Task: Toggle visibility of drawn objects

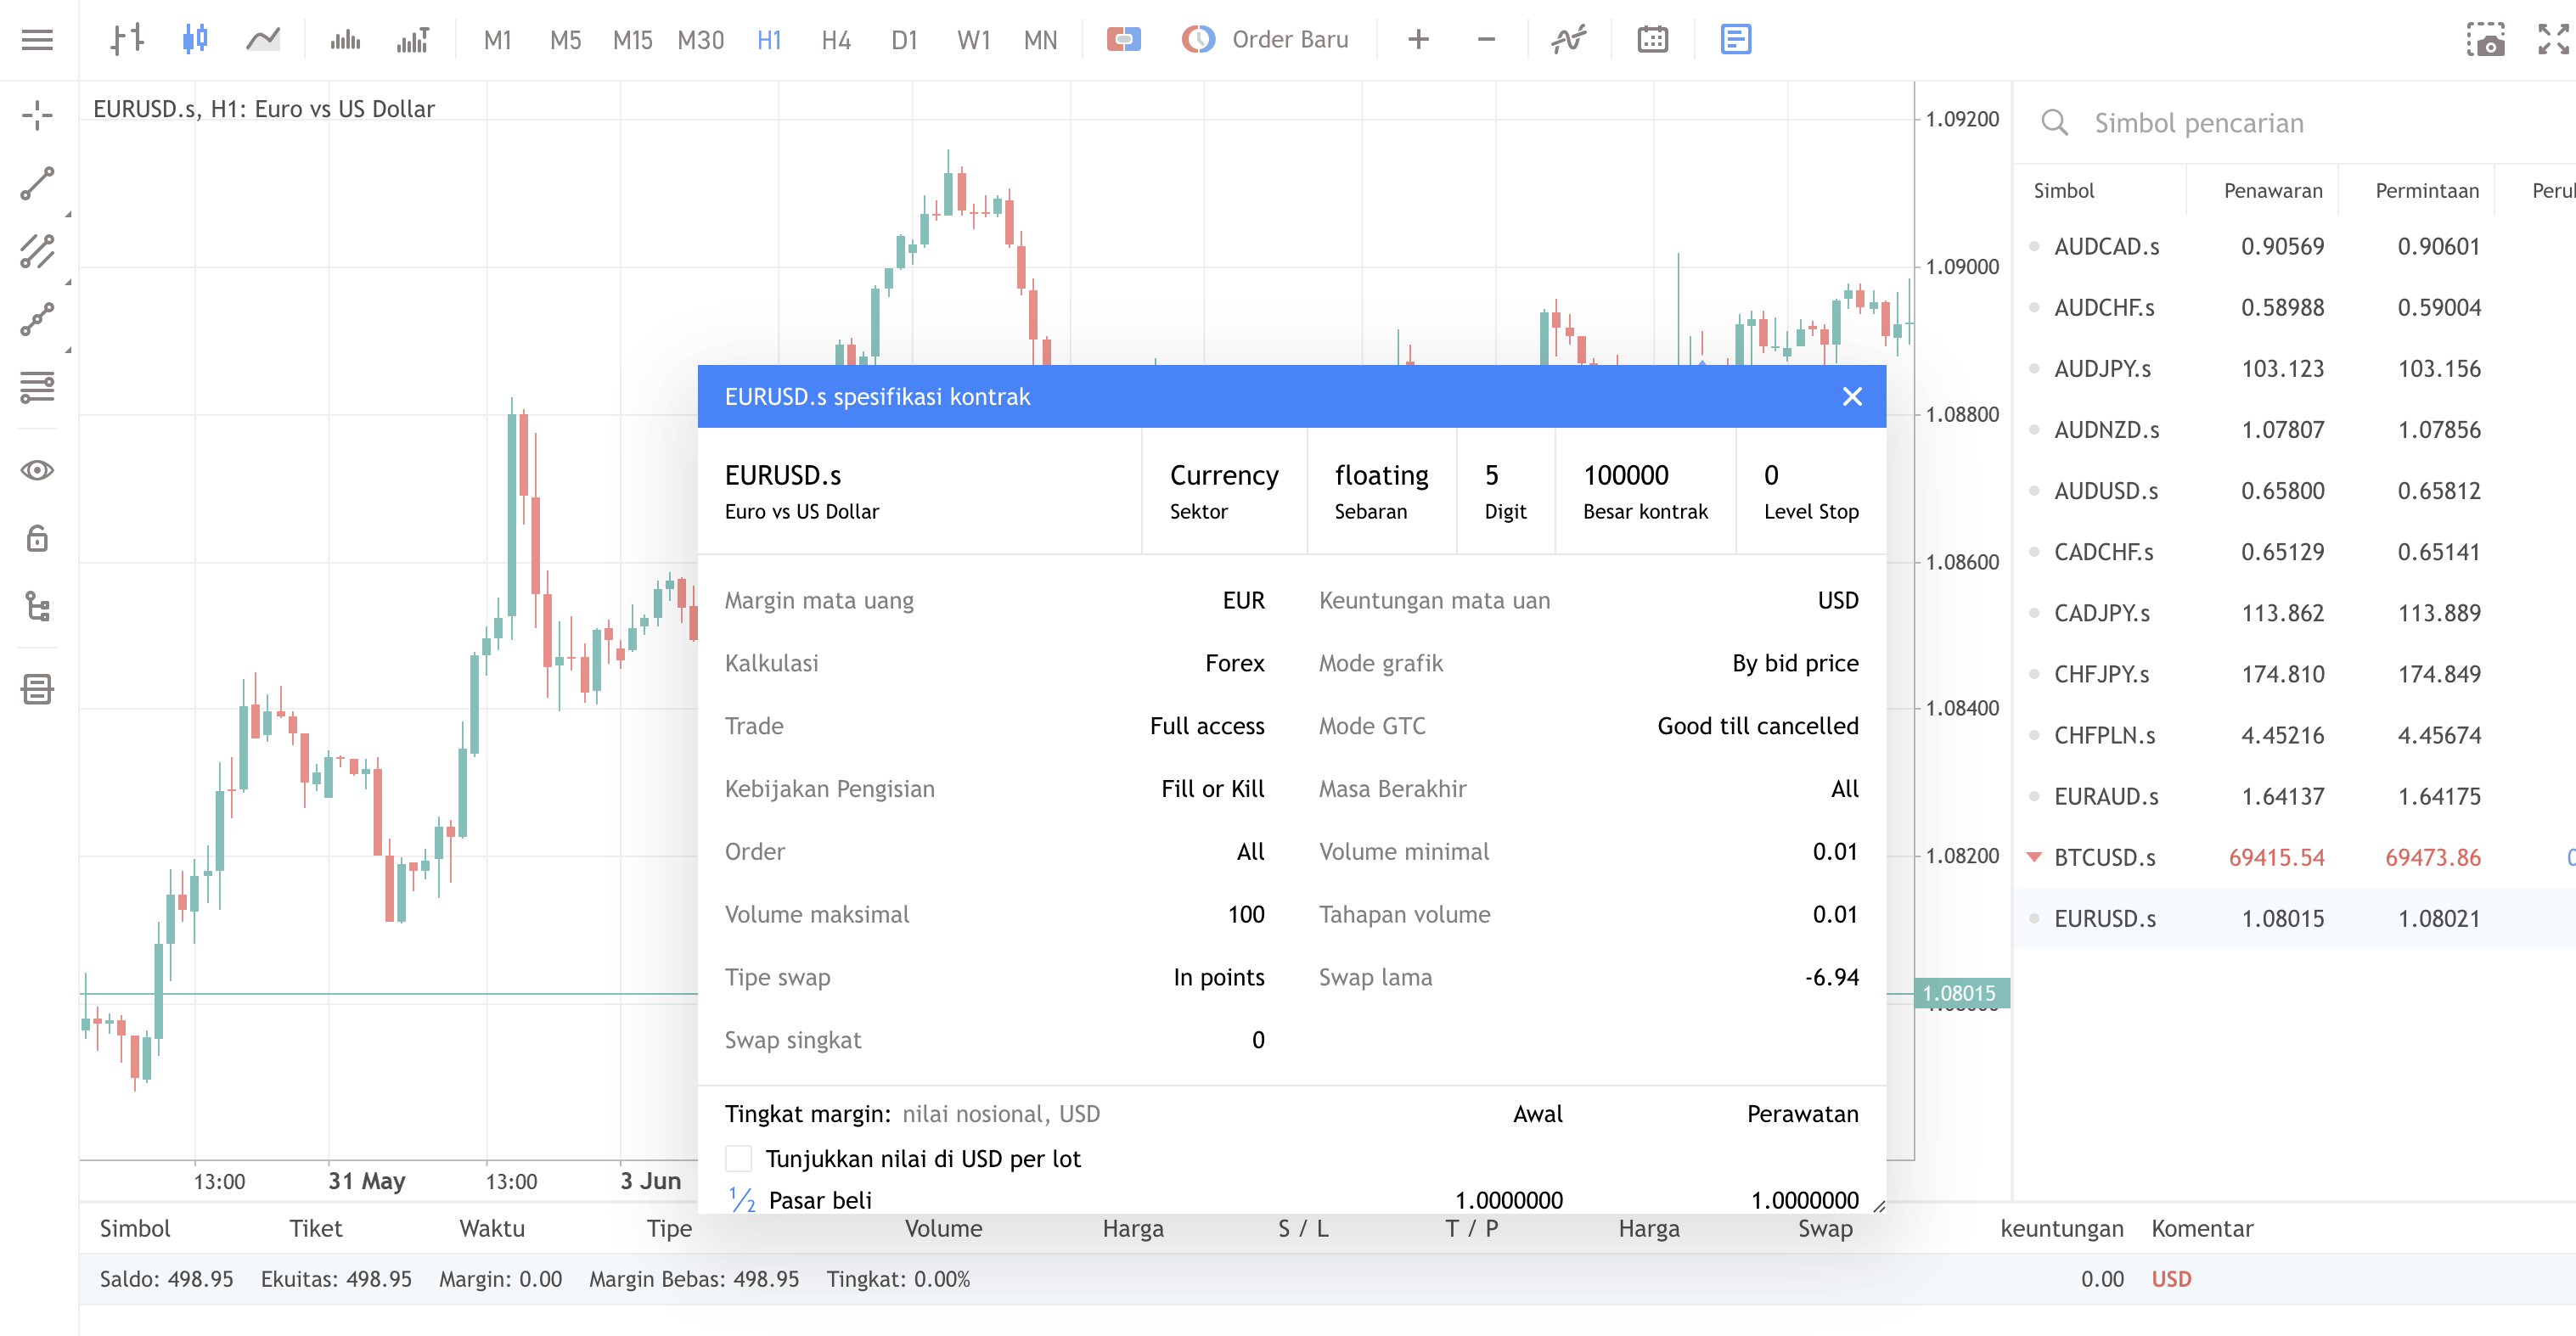Action: click(37, 470)
